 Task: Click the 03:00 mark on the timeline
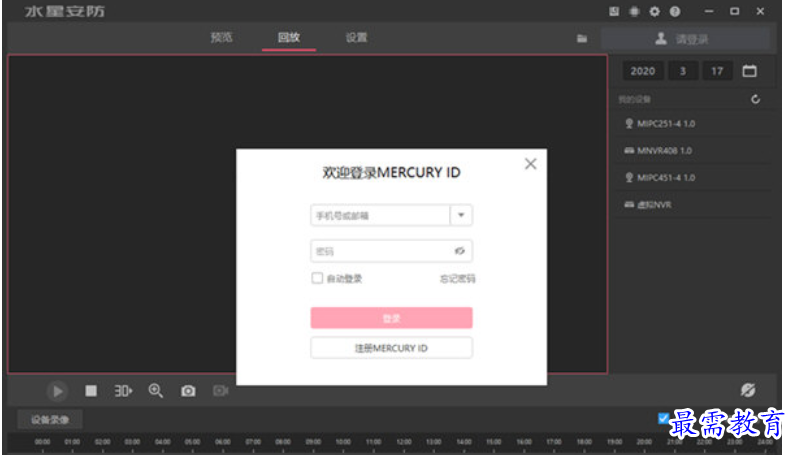pyautogui.click(x=133, y=443)
